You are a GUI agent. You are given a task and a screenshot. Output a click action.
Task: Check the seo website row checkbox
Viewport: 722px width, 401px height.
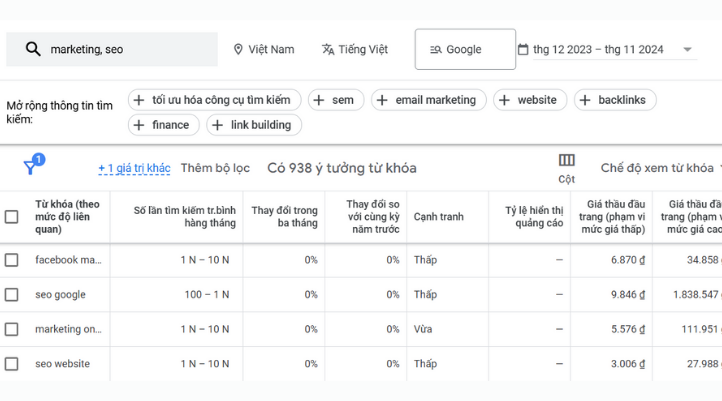coord(12,364)
